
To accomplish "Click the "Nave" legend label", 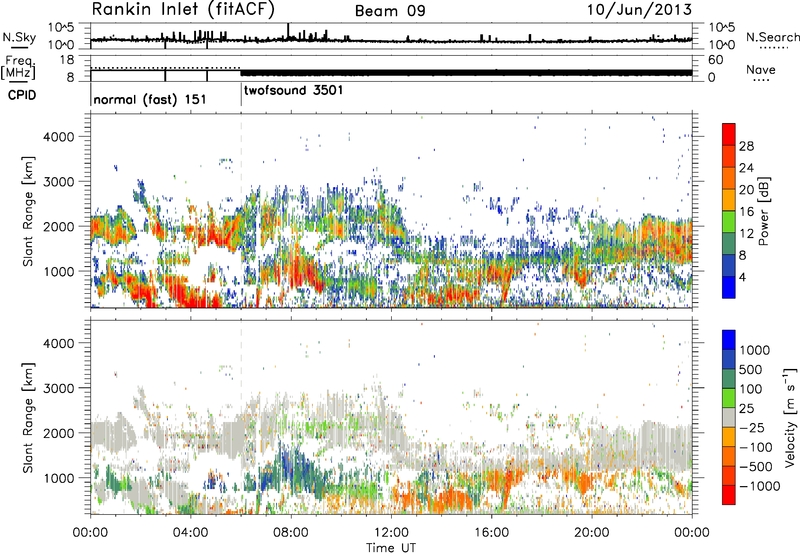I will (761, 69).
